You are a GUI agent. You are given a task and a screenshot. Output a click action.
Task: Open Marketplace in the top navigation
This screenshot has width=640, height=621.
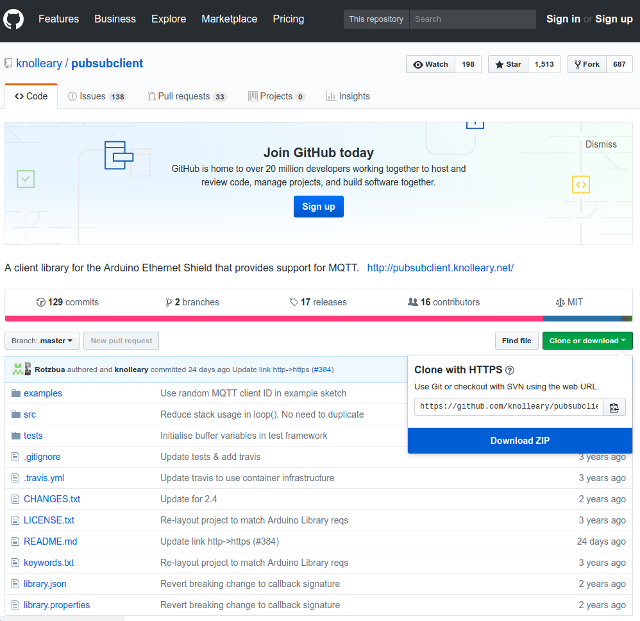229,19
